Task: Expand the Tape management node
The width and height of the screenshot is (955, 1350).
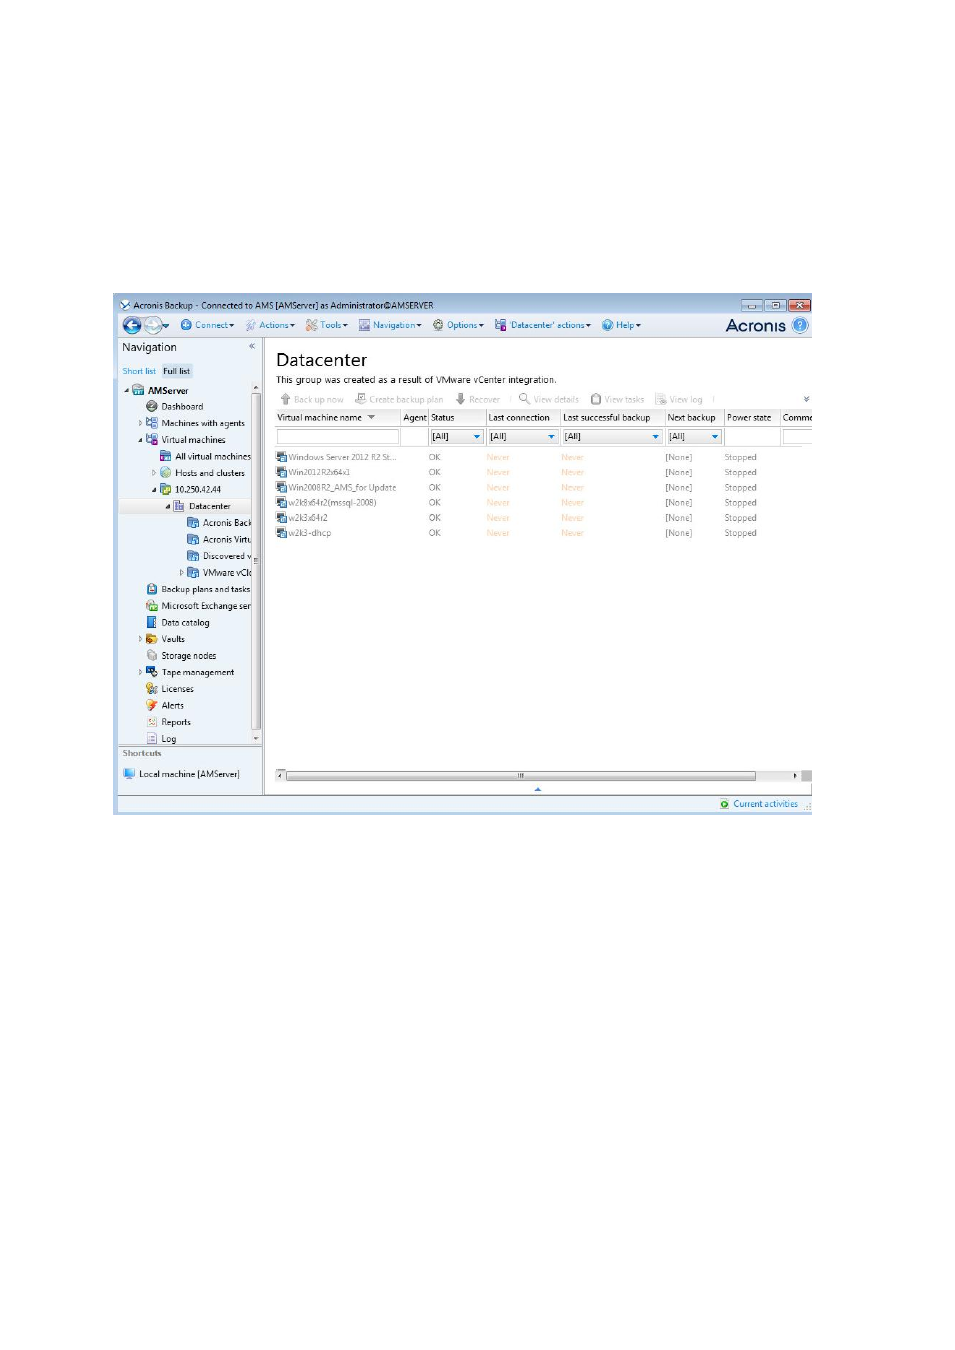Action: point(140,672)
